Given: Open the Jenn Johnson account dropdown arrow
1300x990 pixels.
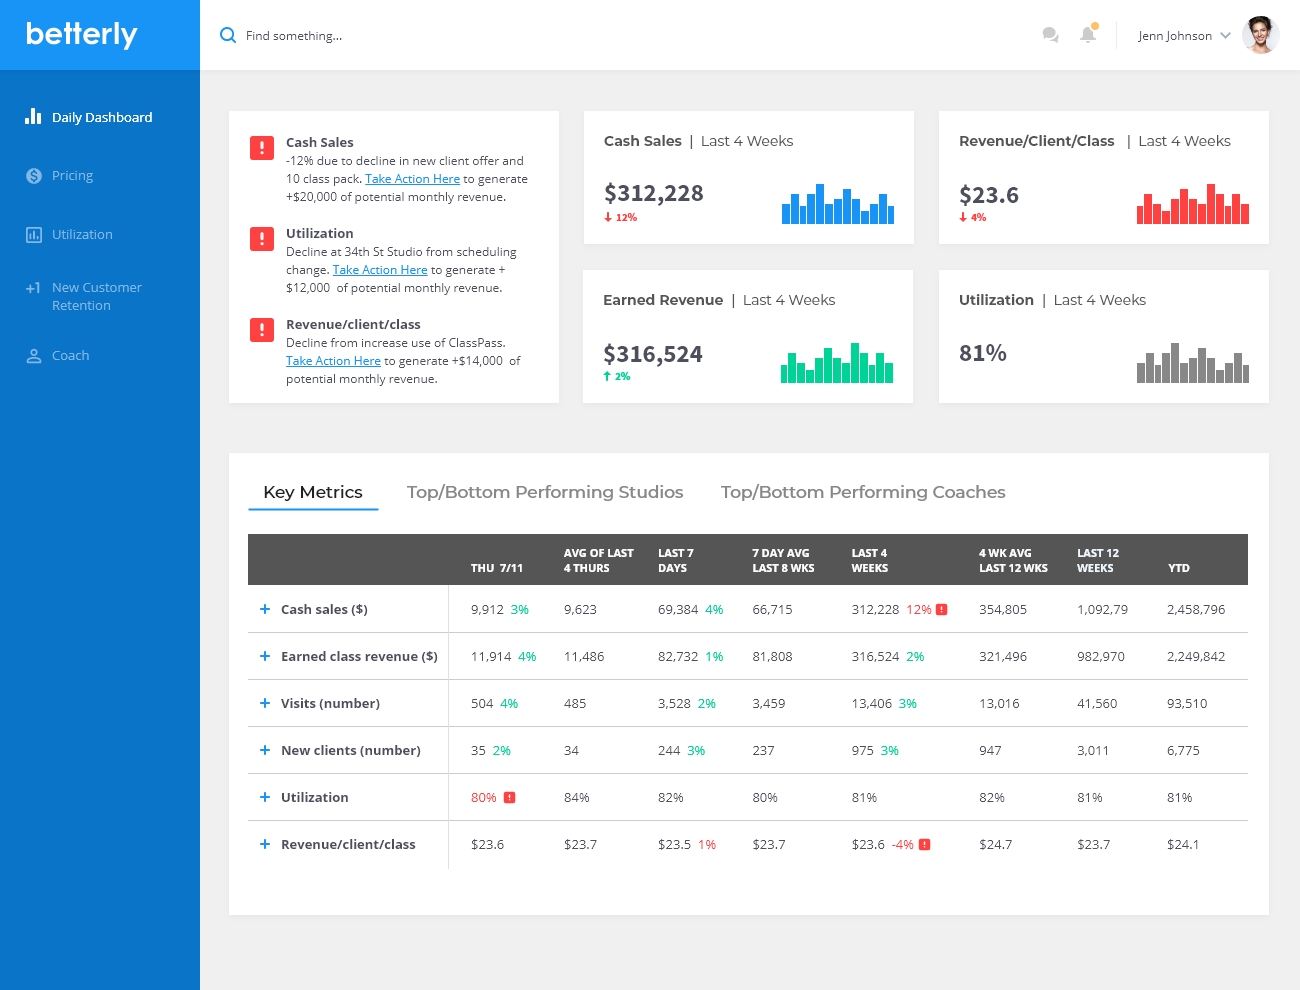Looking at the screenshot, I should (1225, 35).
